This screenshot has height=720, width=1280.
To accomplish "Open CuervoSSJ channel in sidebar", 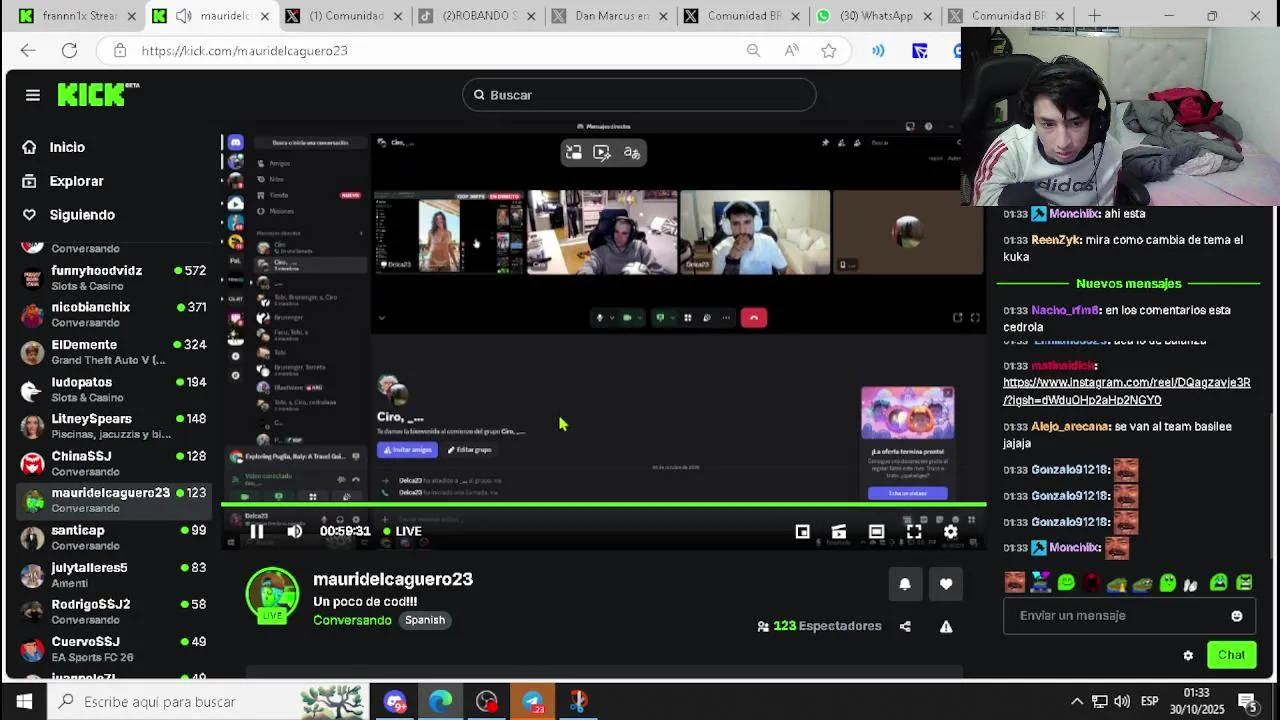I will 113,649.
